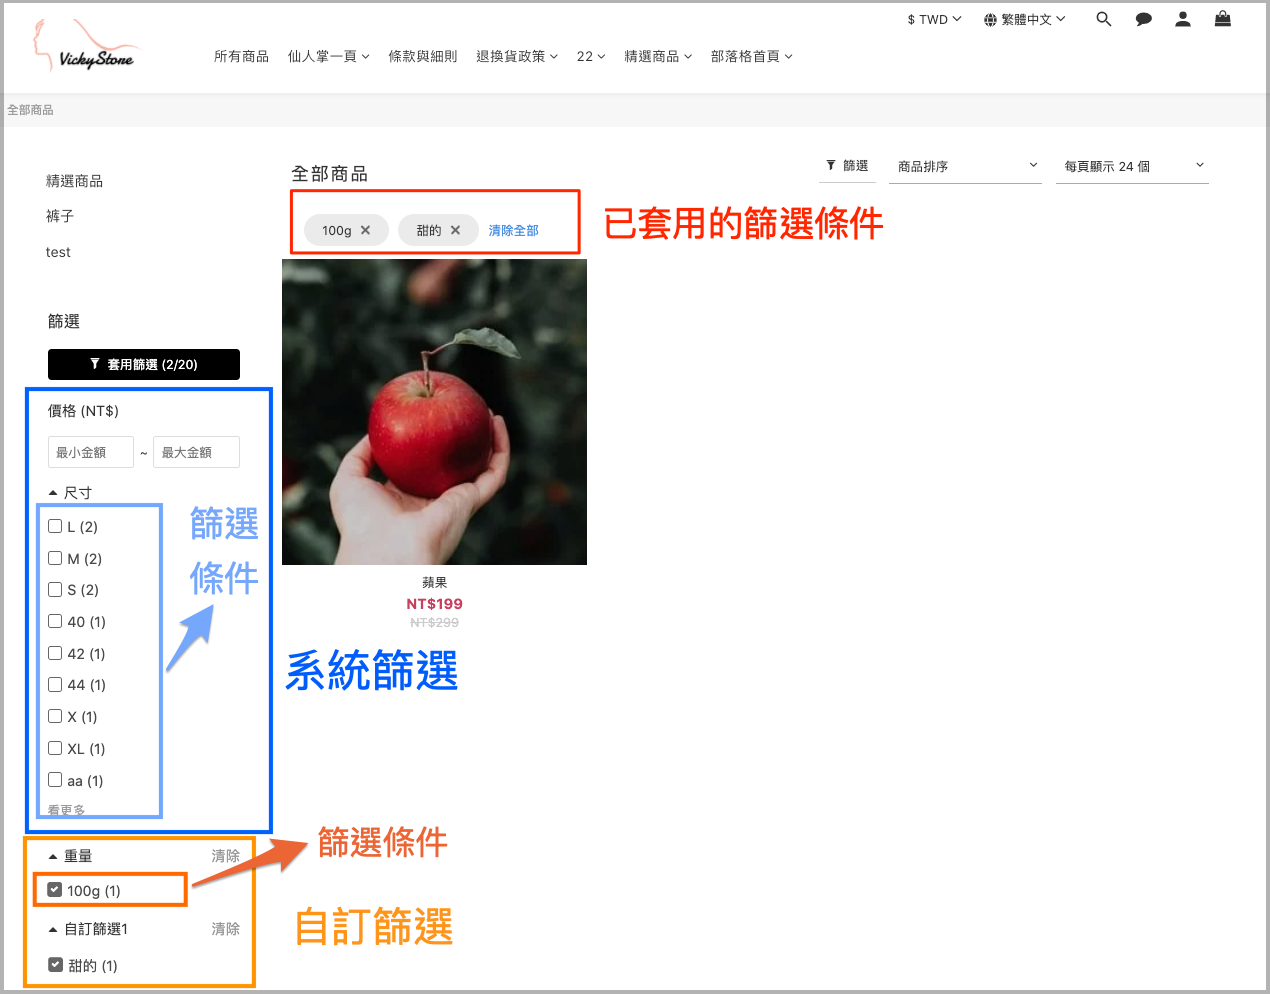
Task: Collapse the 尺寸 filter section
Action: click(70, 493)
